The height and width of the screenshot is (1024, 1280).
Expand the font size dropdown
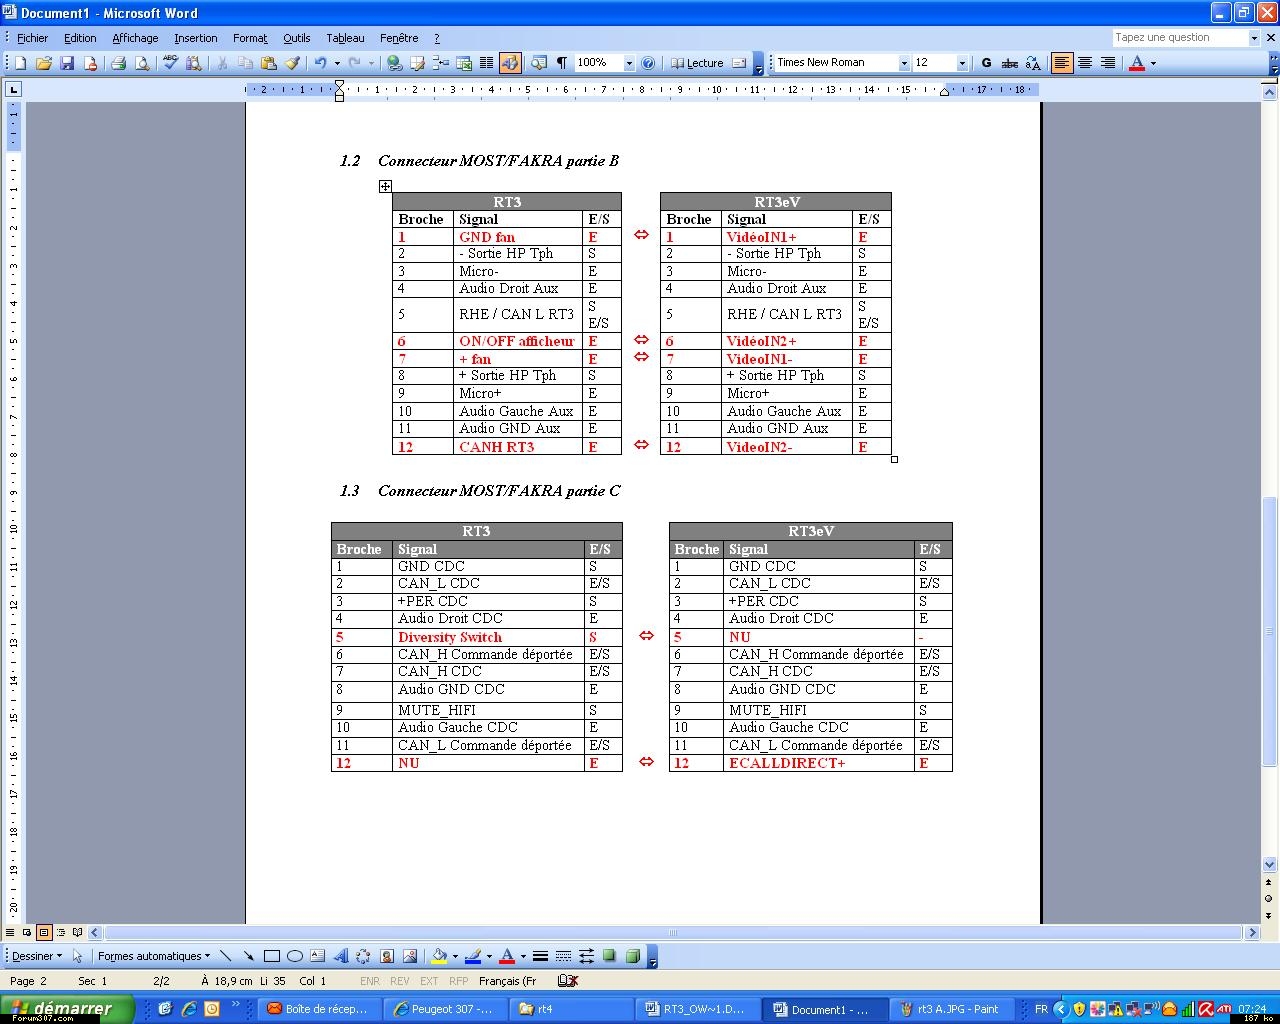962,63
